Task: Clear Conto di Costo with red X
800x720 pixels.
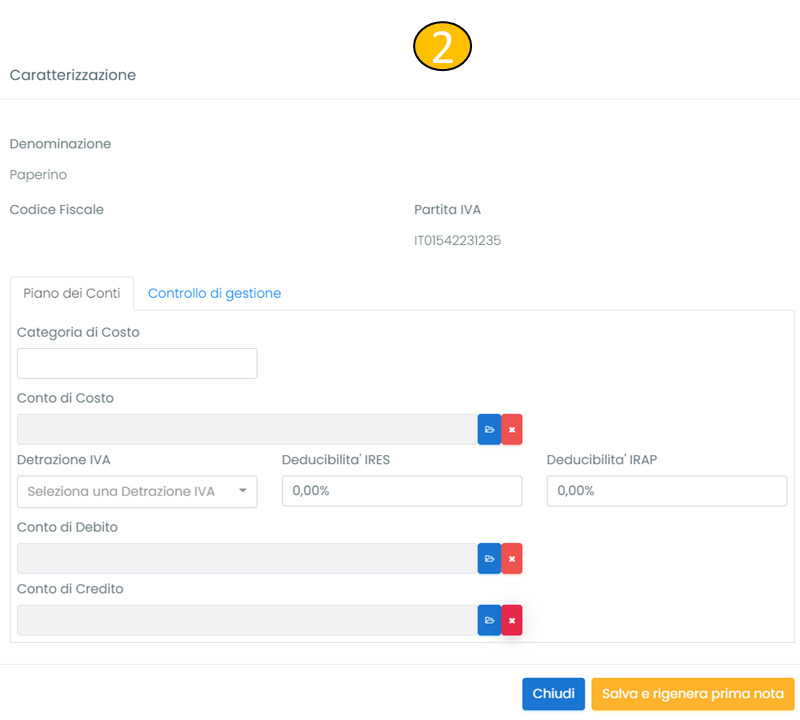Action: [x=512, y=429]
